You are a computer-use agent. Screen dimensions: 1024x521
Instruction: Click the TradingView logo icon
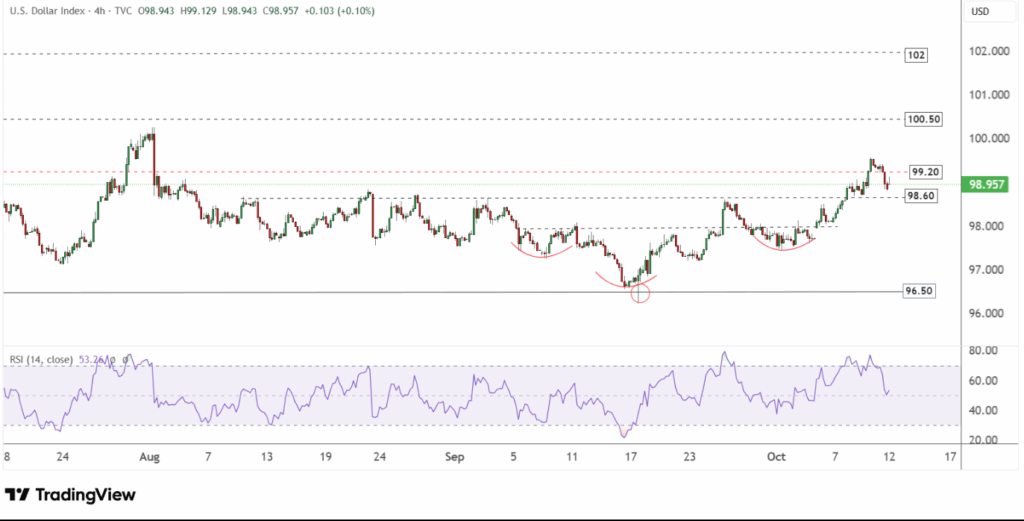pyautogui.click(x=17, y=495)
